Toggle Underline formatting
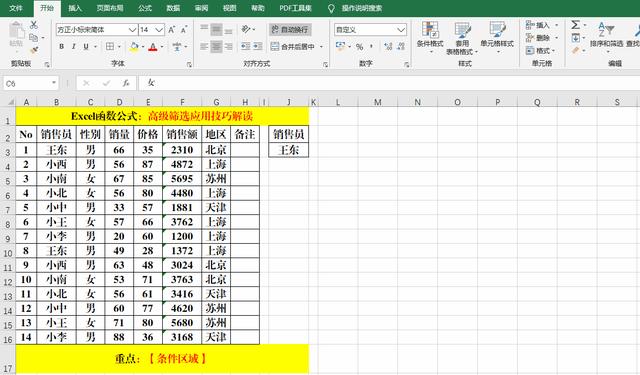Image resolution: width=640 pixels, height=375 pixels. pos(86,47)
